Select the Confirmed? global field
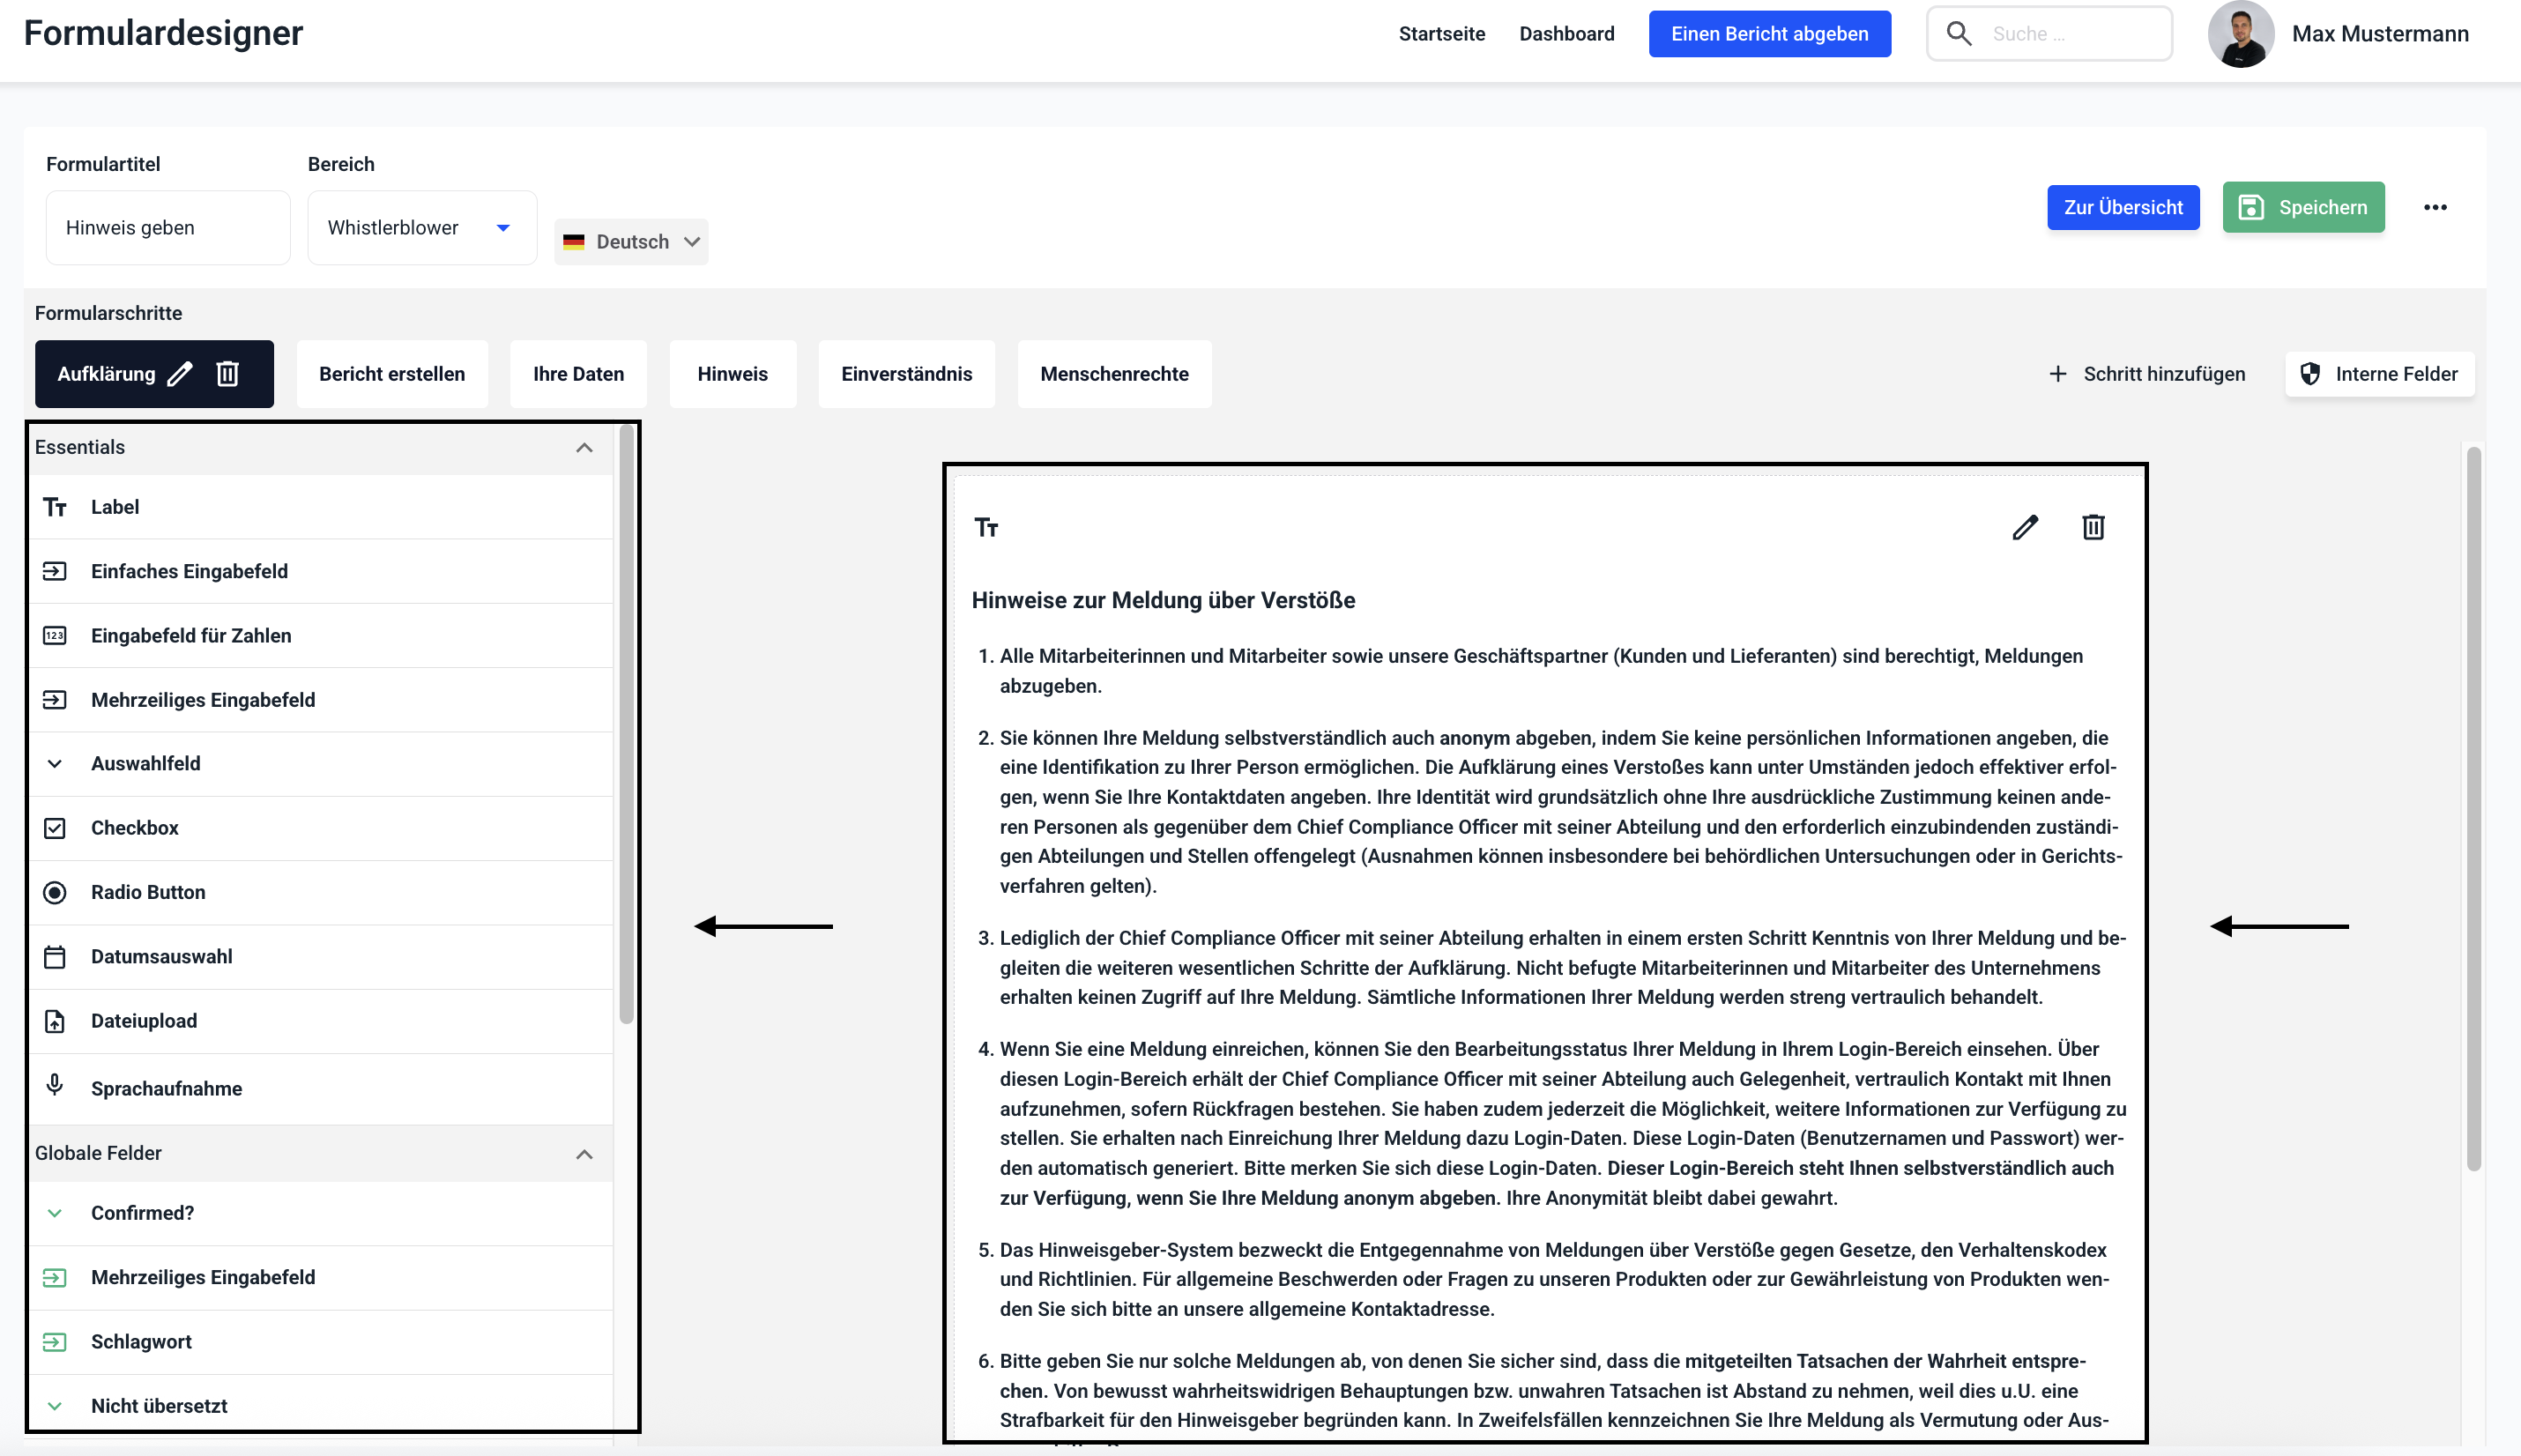The height and width of the screenshot is (1456, 2521). (142, 1213)
